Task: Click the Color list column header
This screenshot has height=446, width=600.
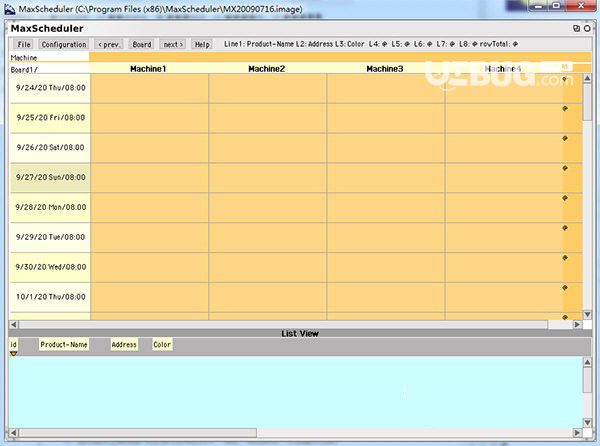Action: tap(162, 345)
